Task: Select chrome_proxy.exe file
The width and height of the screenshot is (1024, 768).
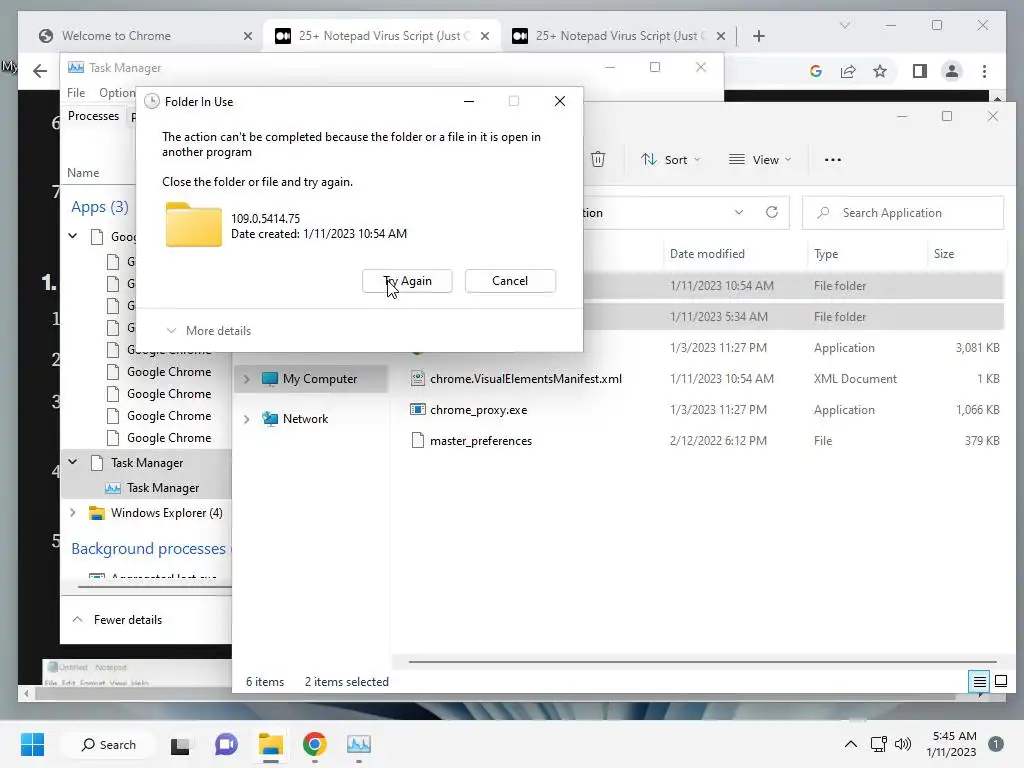Action: coord(479,410)
